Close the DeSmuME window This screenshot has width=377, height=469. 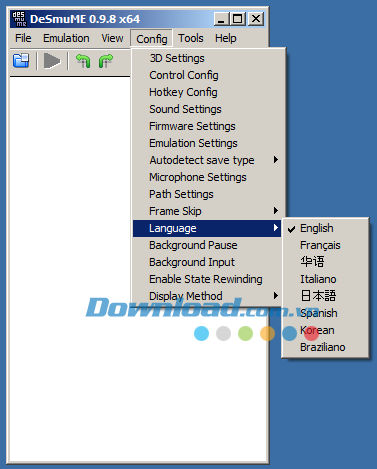click(x=256, y=19)
